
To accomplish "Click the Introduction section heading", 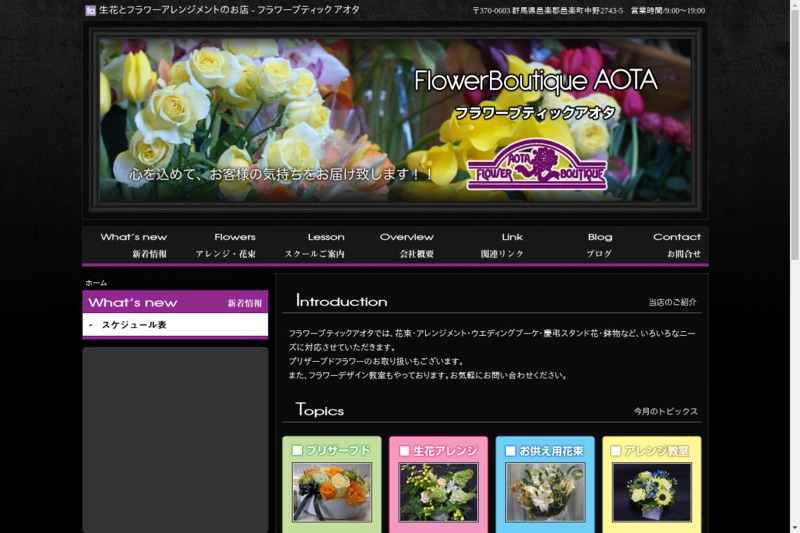I will click(x=341, y=301).
